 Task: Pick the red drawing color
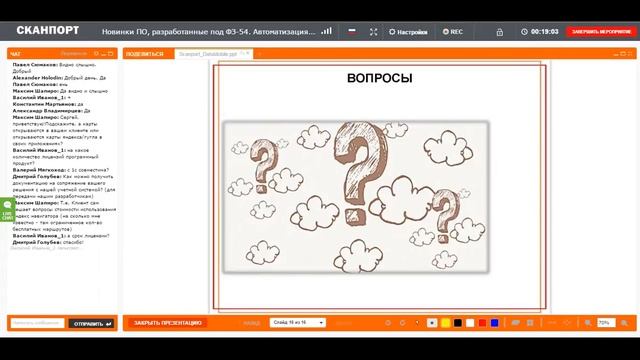tap(482, 323)
